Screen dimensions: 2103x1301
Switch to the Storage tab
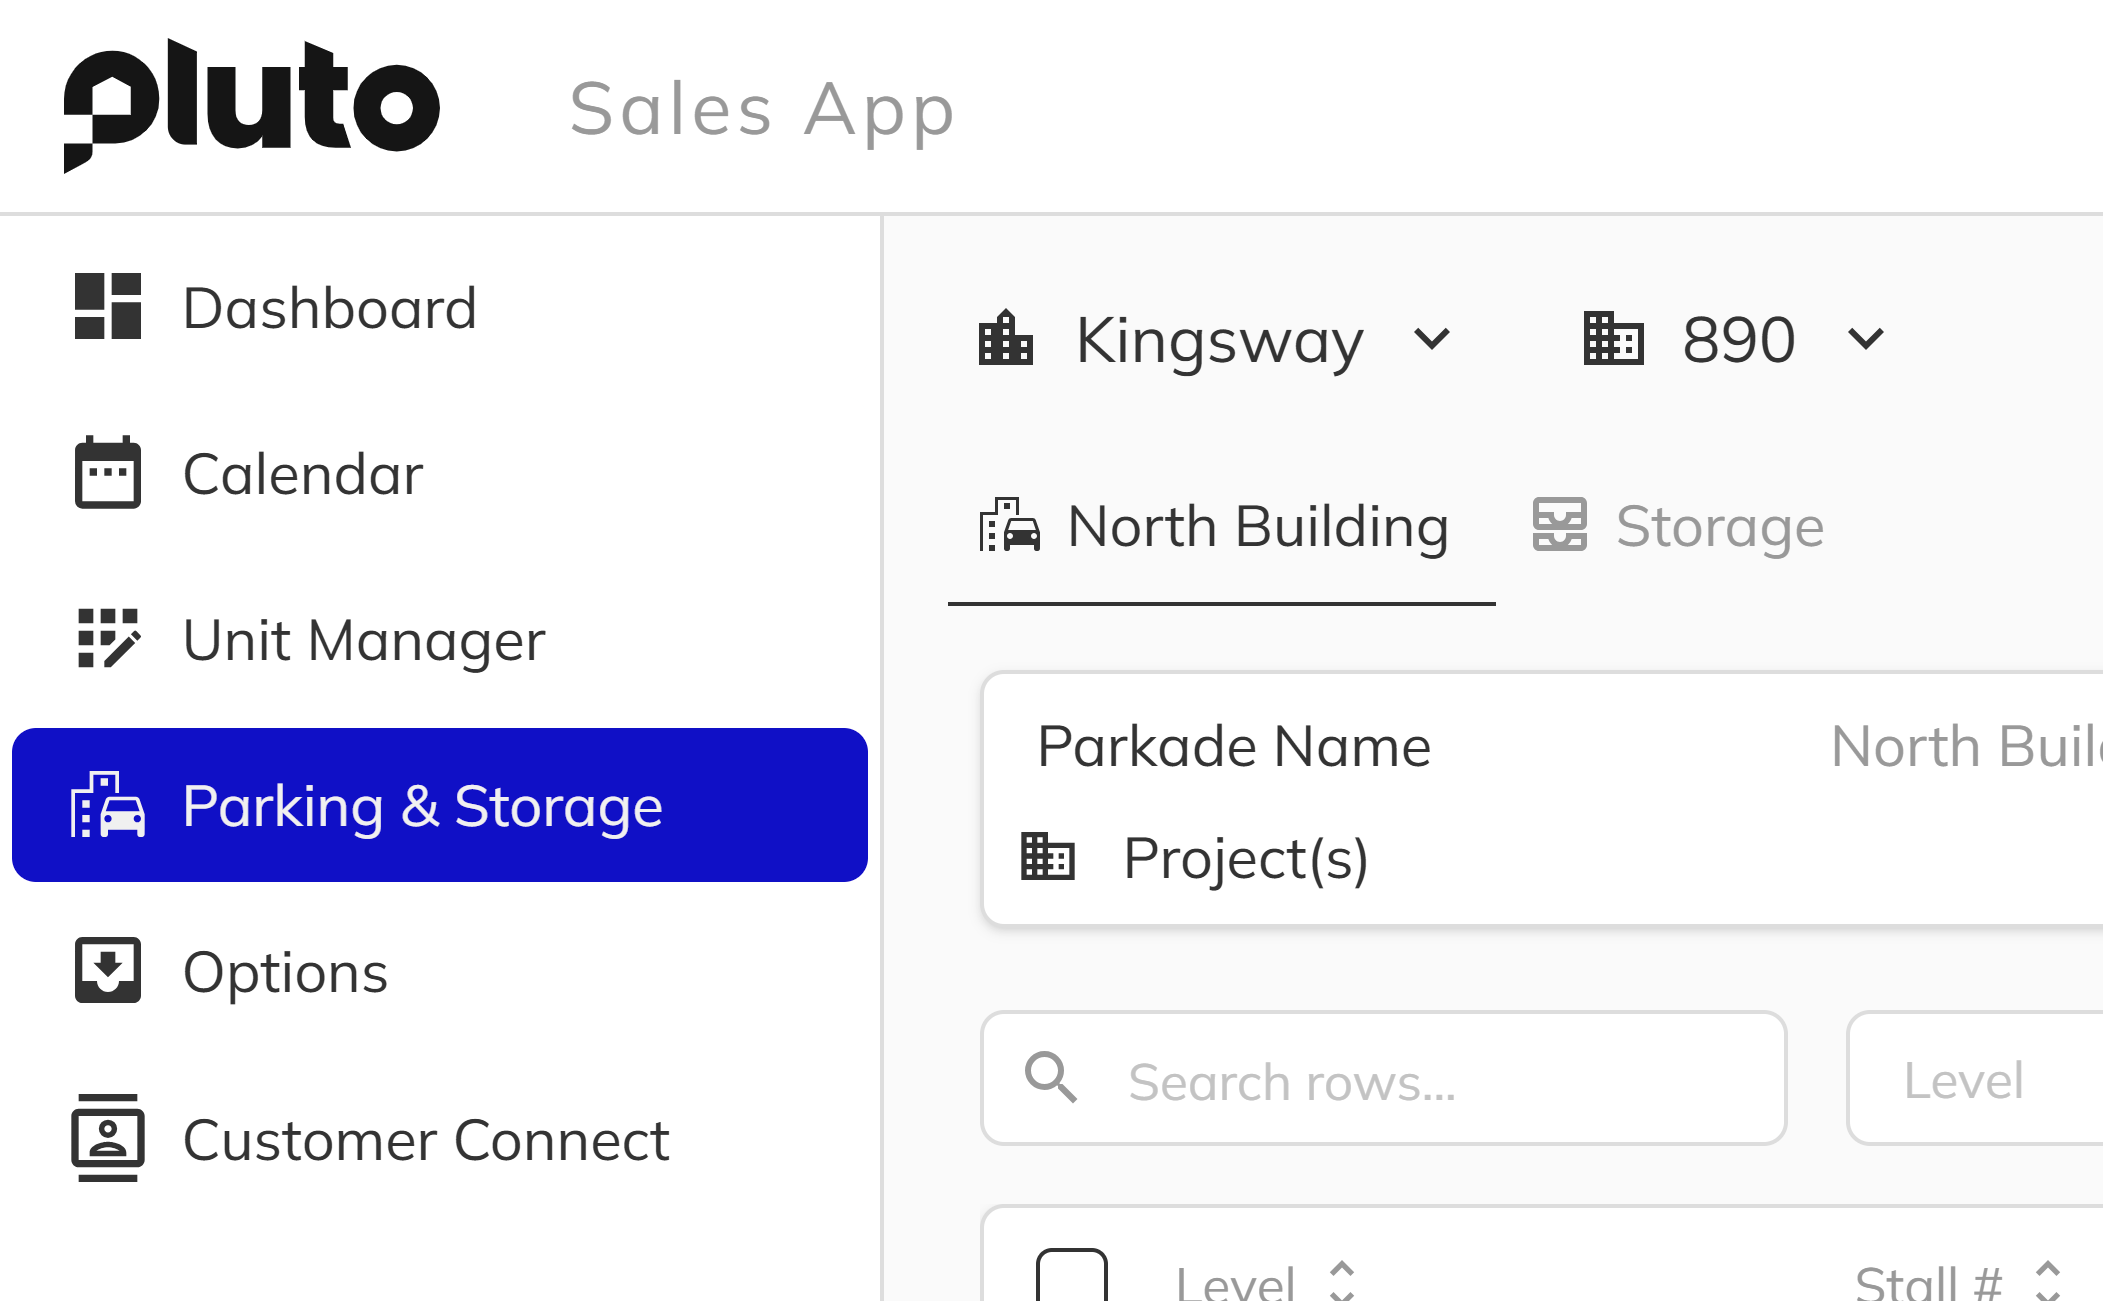pyautogui.click(x=1675, y=527)
